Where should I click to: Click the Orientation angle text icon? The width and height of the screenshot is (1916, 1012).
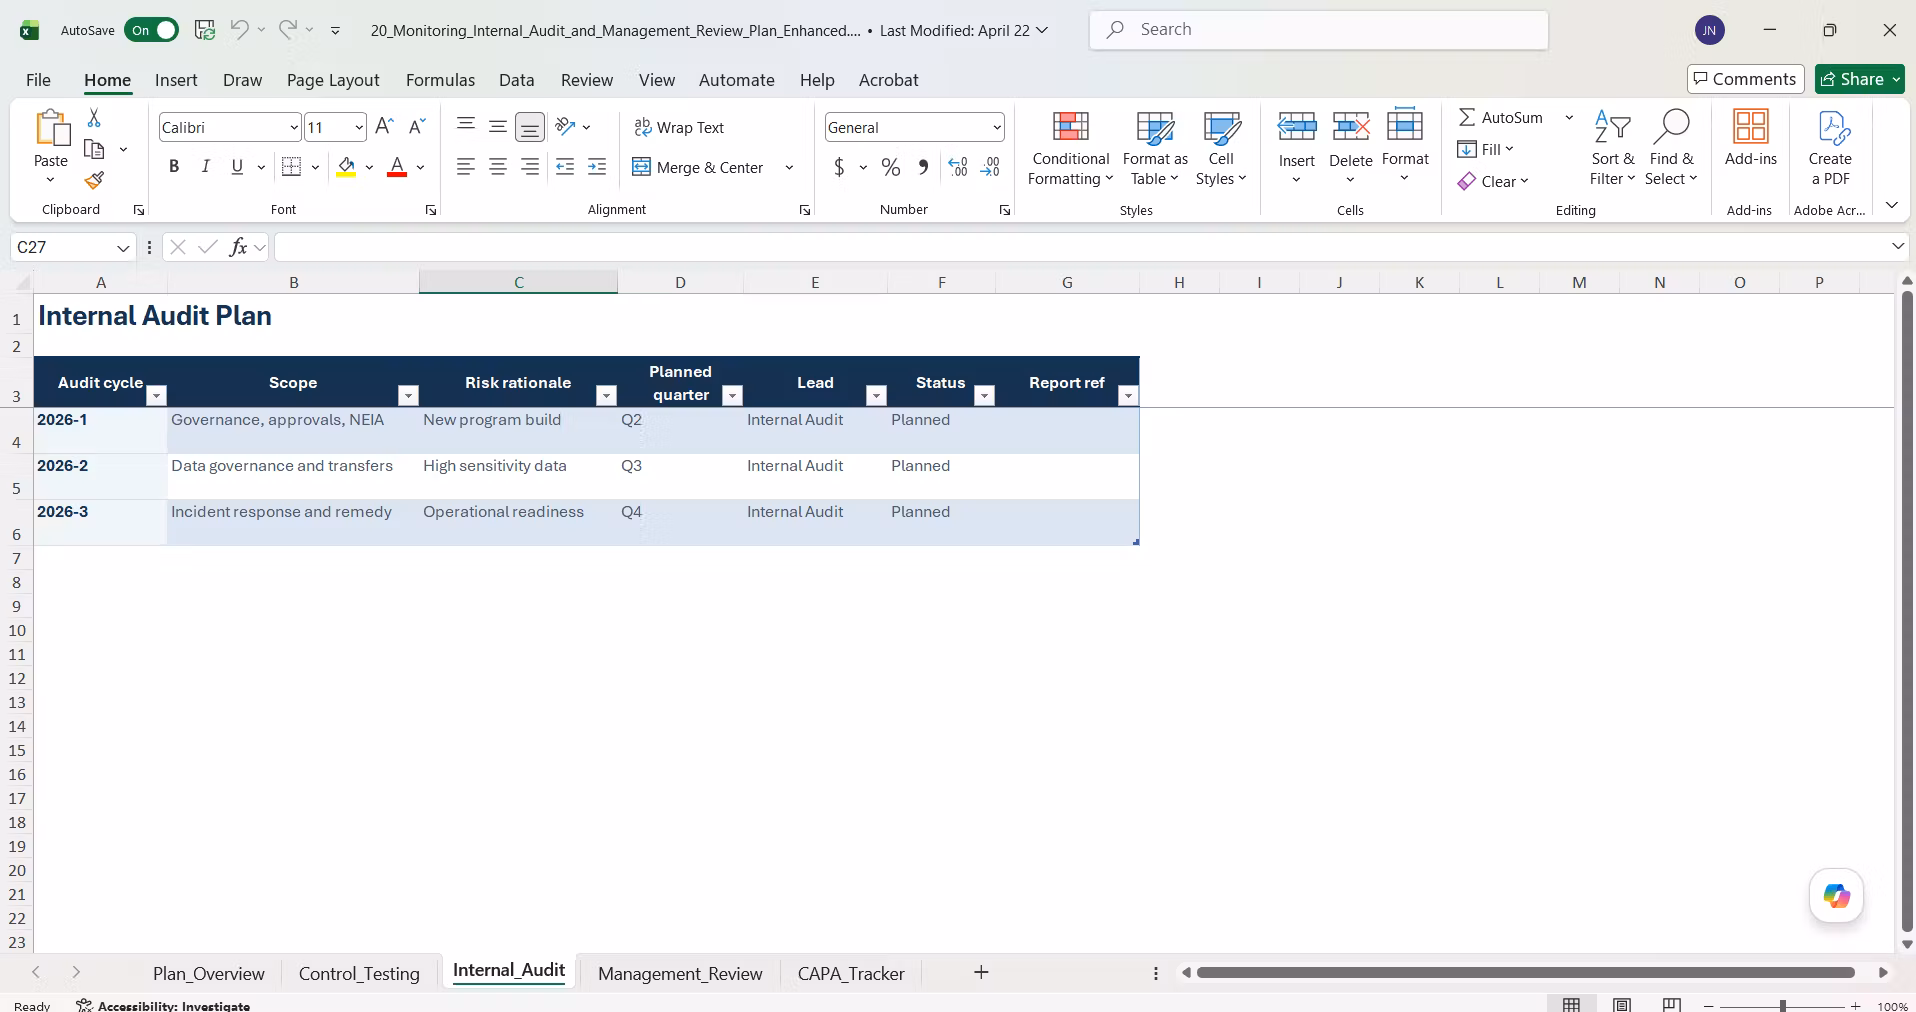566,126
